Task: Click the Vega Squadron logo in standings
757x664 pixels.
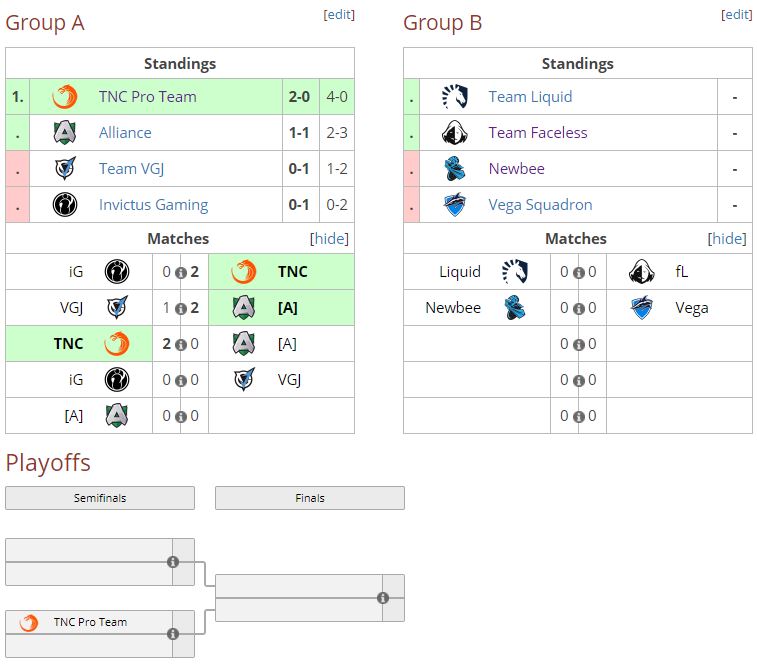Action: [x=455, y=205]
